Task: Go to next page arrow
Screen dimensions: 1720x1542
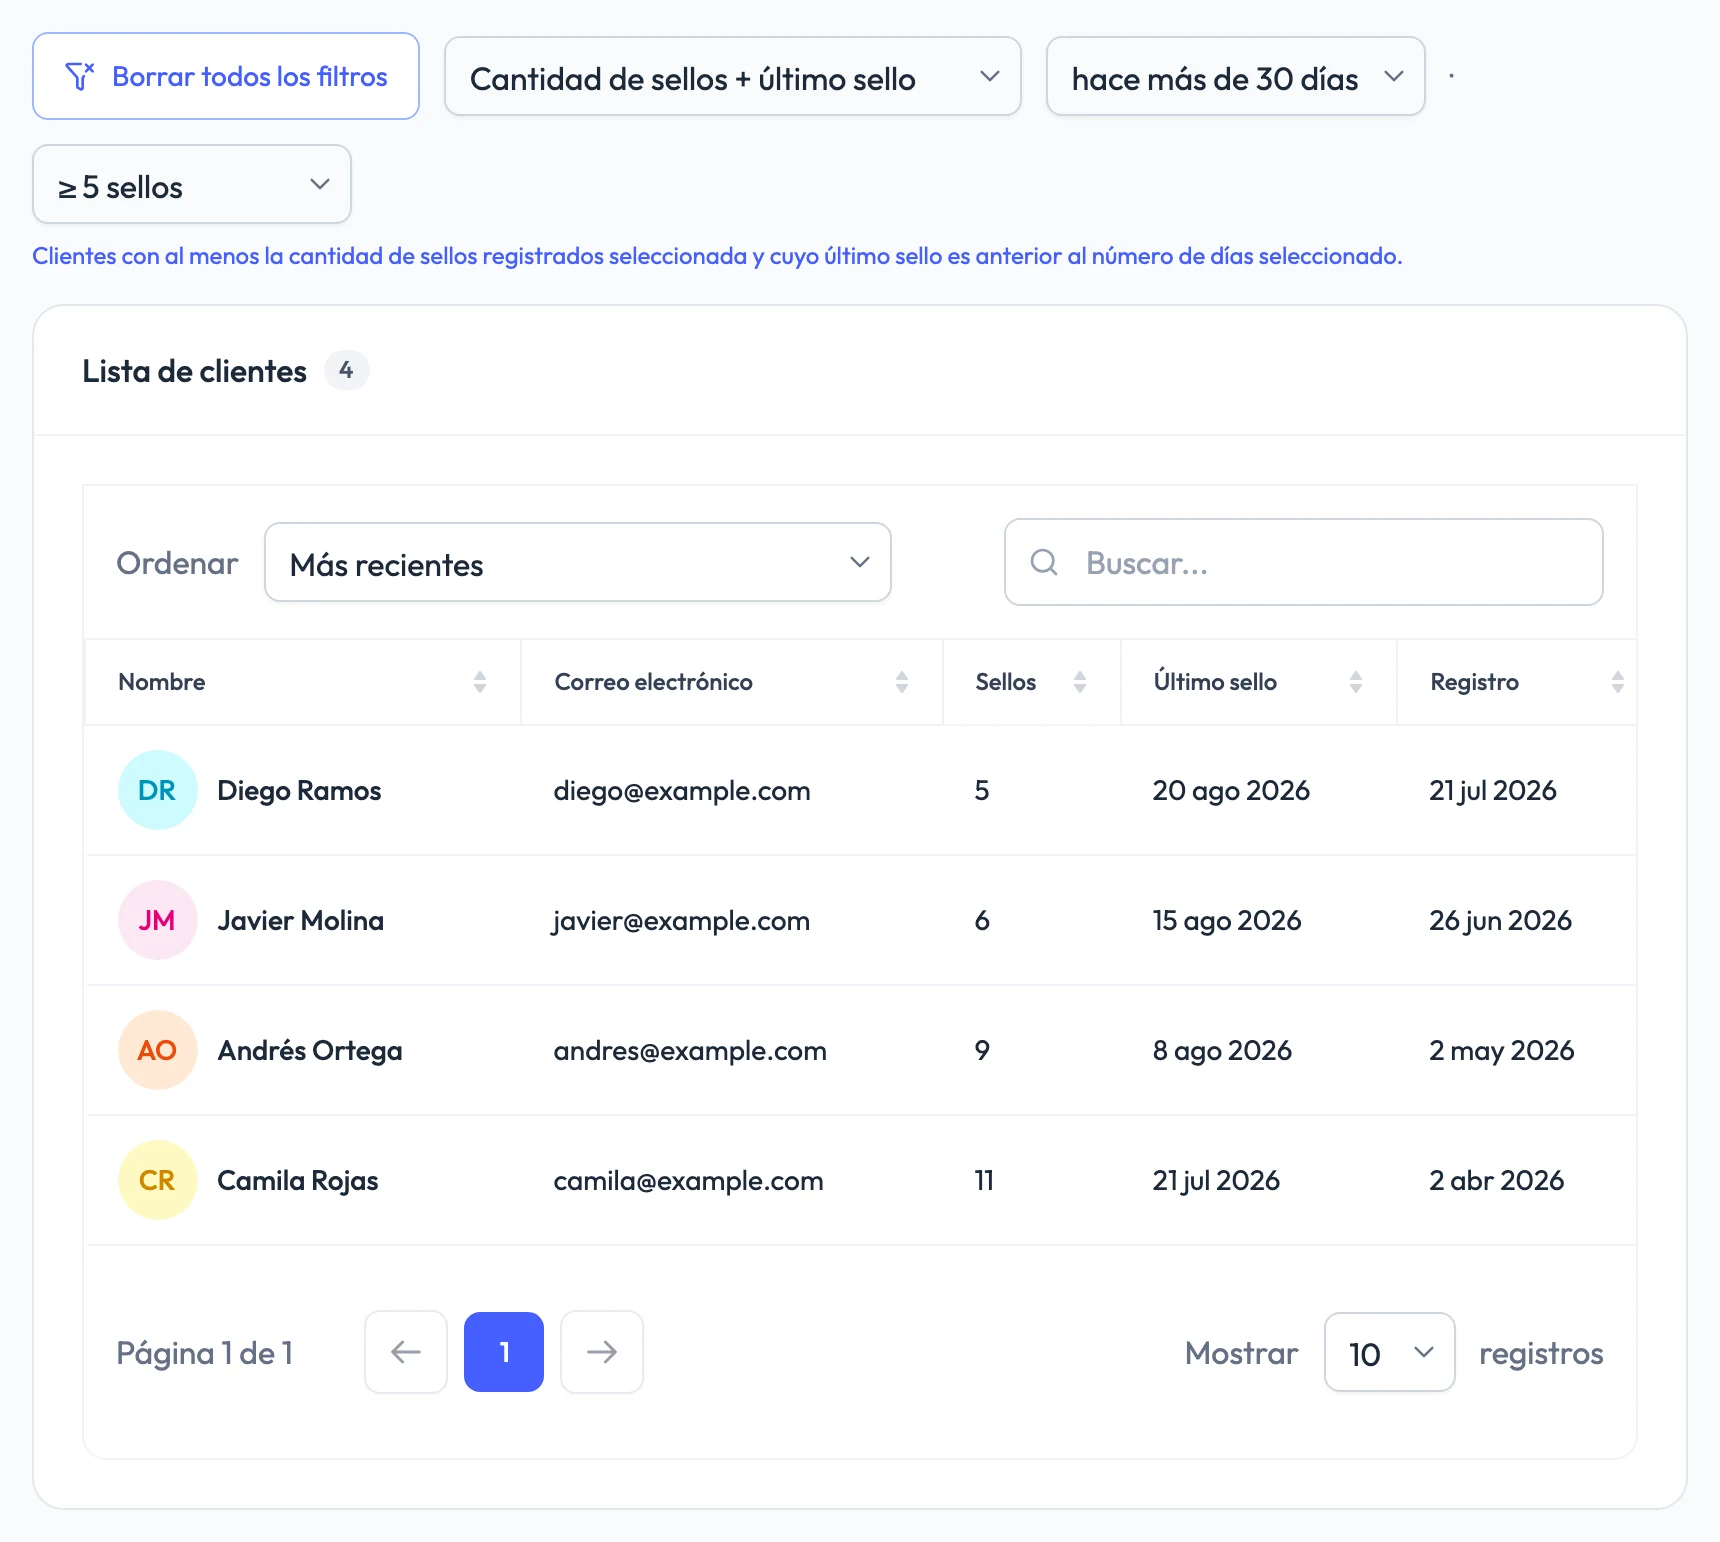Action: [602, 1352]
